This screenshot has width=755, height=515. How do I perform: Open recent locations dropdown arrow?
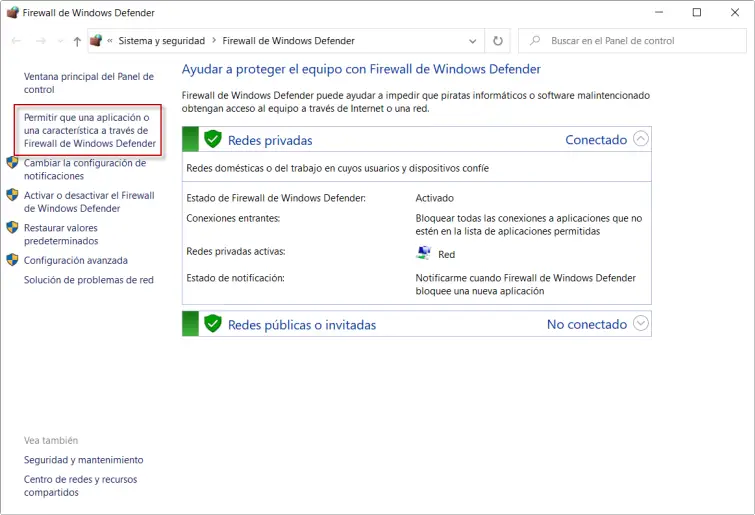[59, 41]
